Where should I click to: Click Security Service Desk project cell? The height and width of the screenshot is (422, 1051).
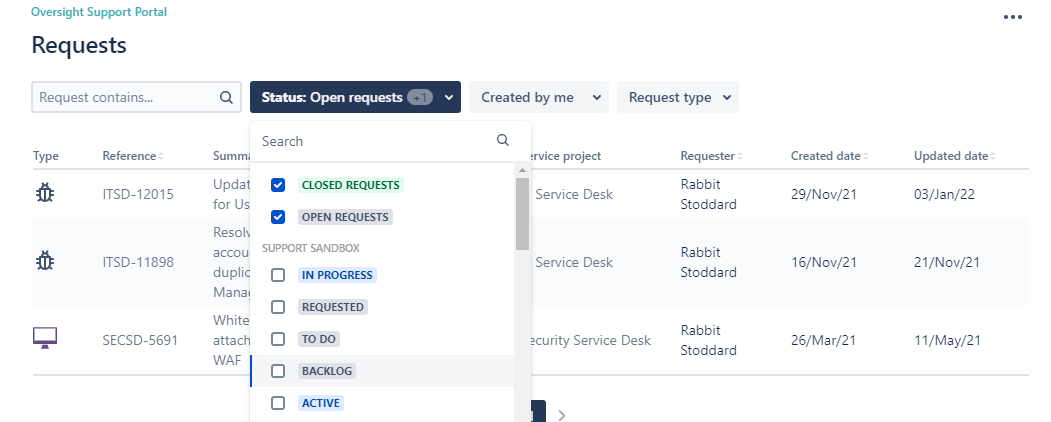tap(589, 340)
